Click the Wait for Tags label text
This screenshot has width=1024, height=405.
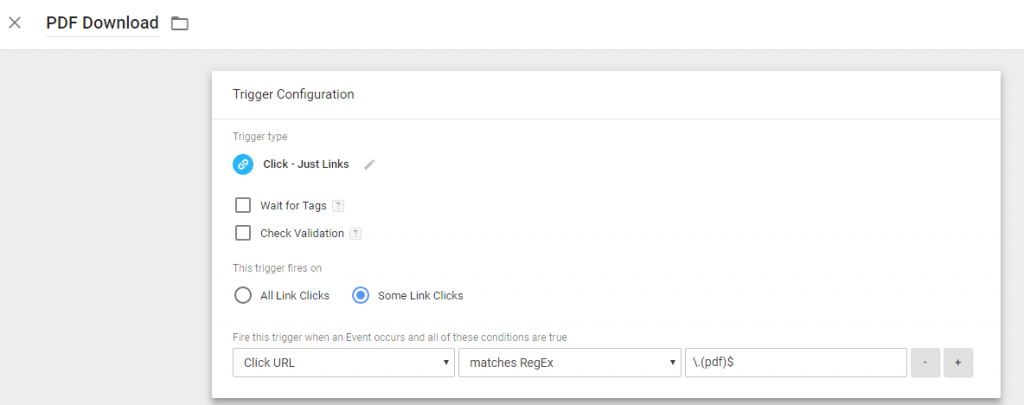coord(293,206)
